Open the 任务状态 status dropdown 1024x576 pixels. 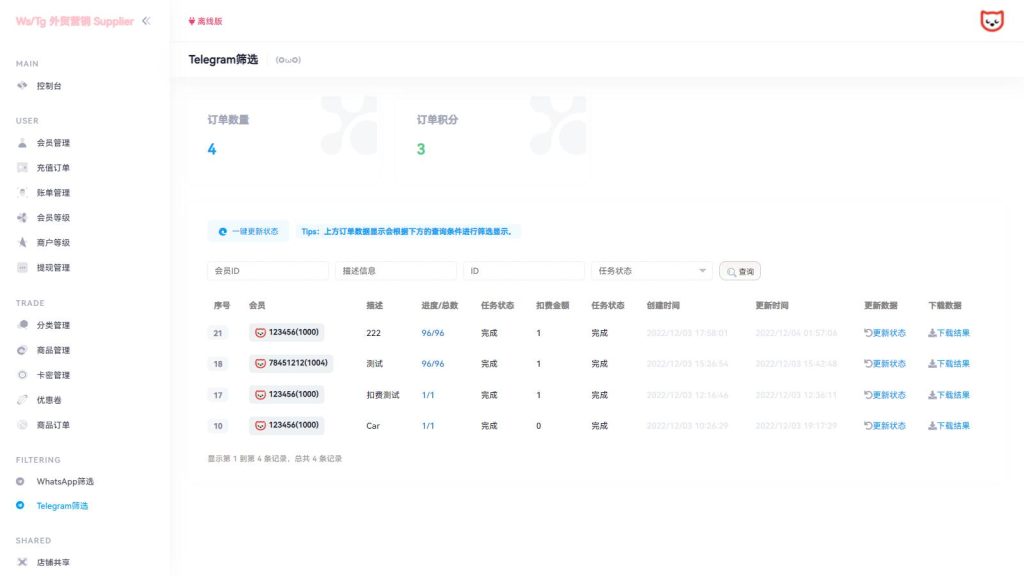[651, 270]
